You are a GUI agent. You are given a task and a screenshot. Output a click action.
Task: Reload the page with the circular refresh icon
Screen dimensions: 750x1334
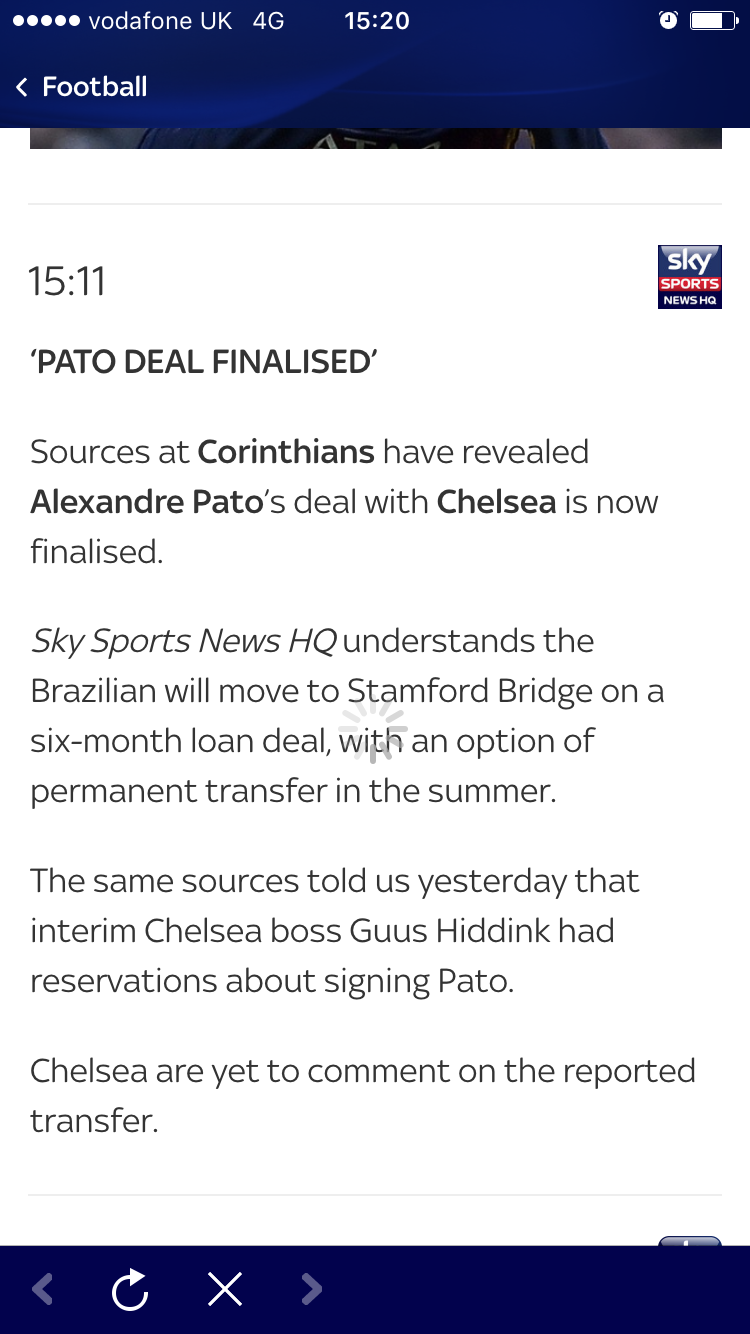click(x=130, y=1289)
